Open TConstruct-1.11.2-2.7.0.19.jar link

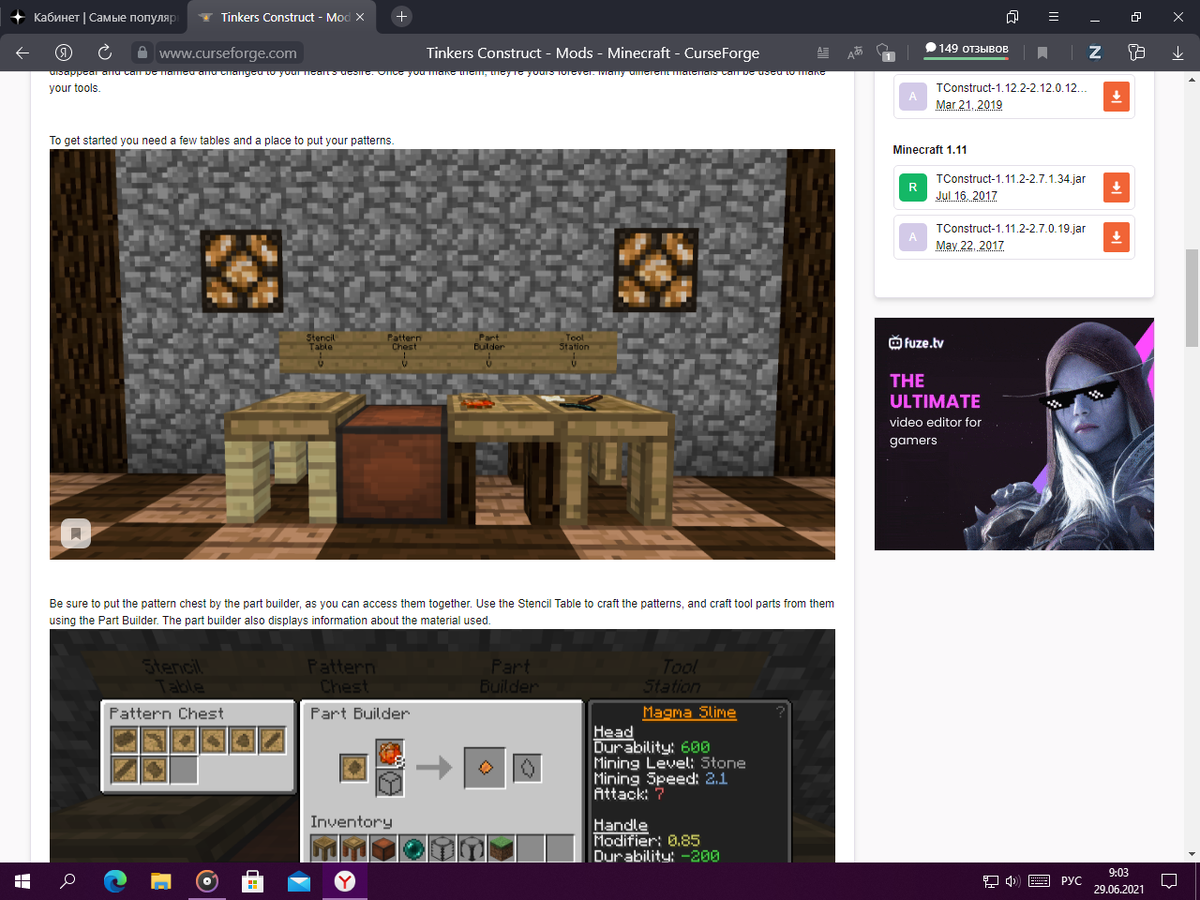coord(1011,228)
